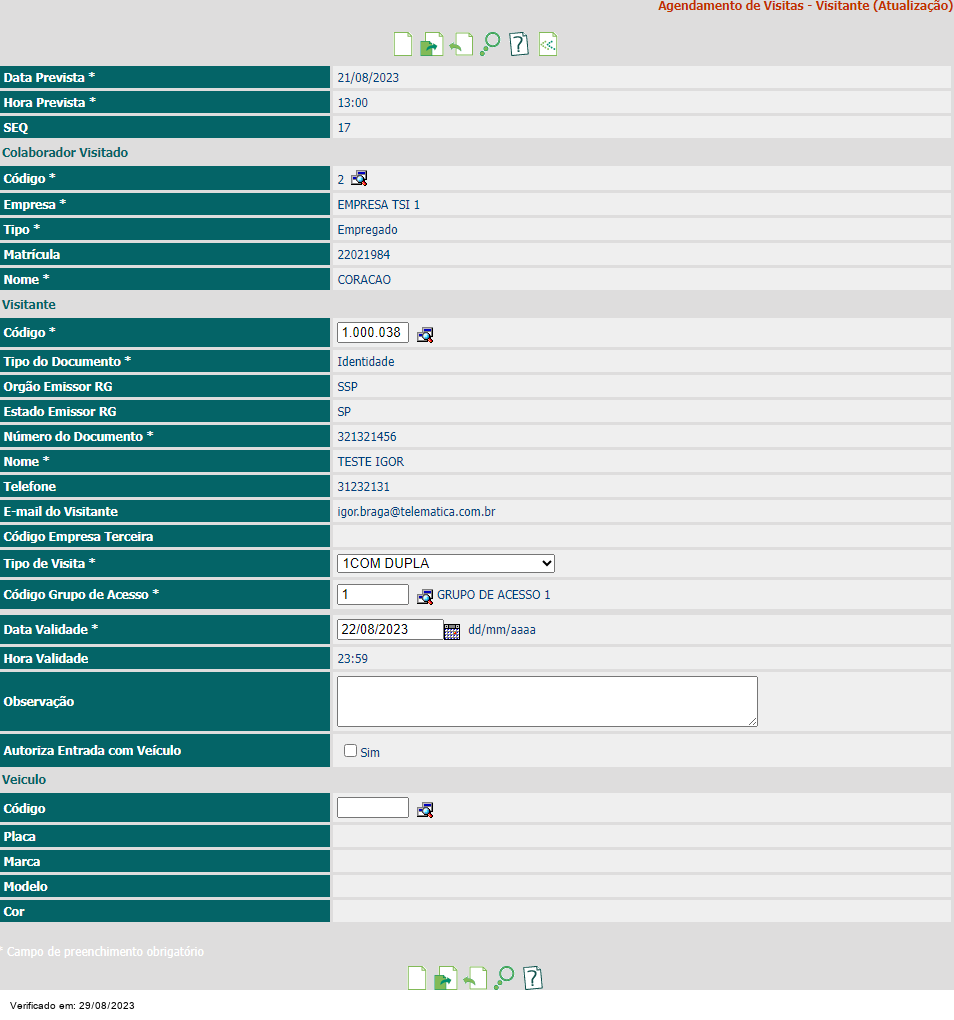Click the SEQ label
The image size is (954, 1020).
pyautogui.click(x=16, y=128)
